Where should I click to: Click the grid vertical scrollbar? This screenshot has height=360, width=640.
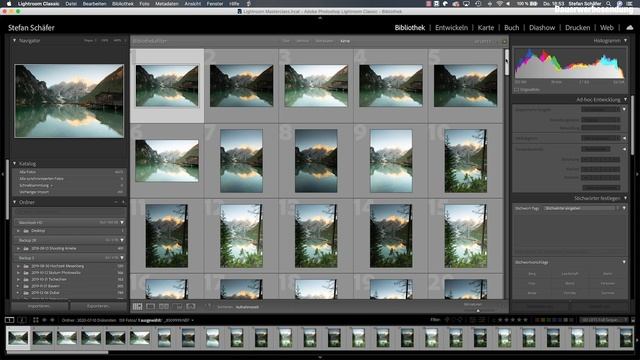click(507, 62)
